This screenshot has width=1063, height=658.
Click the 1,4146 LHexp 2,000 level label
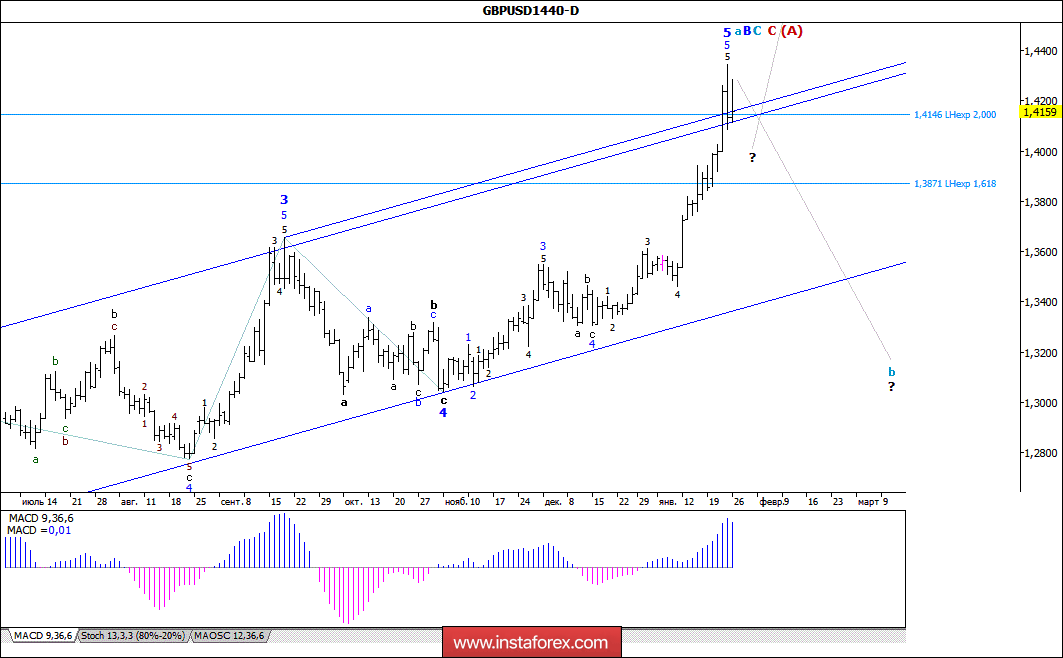pos(955,115)
